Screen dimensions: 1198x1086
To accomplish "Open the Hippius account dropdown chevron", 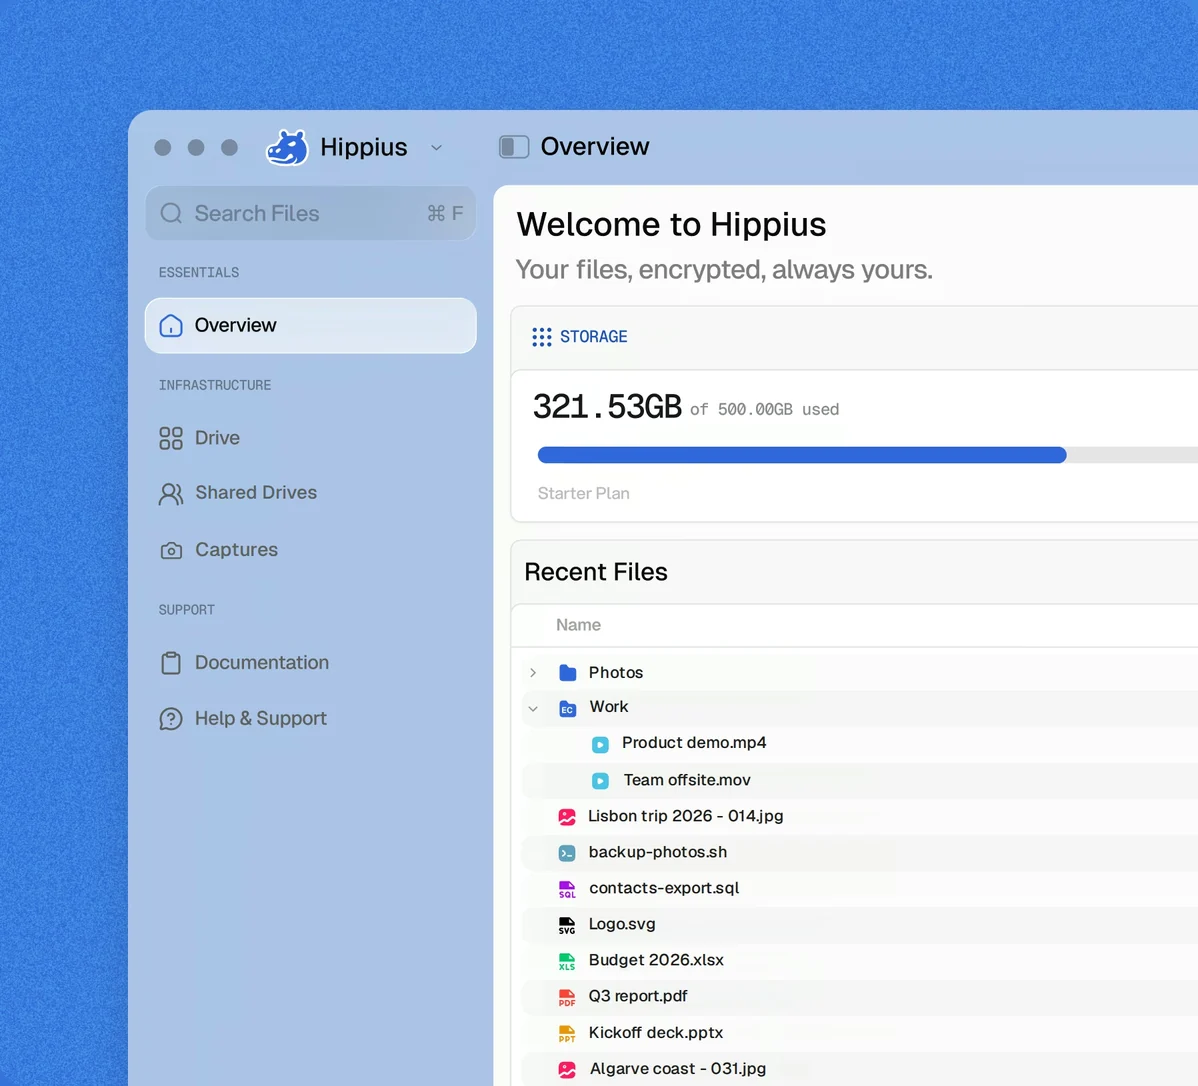I will (x=436, y=148).
